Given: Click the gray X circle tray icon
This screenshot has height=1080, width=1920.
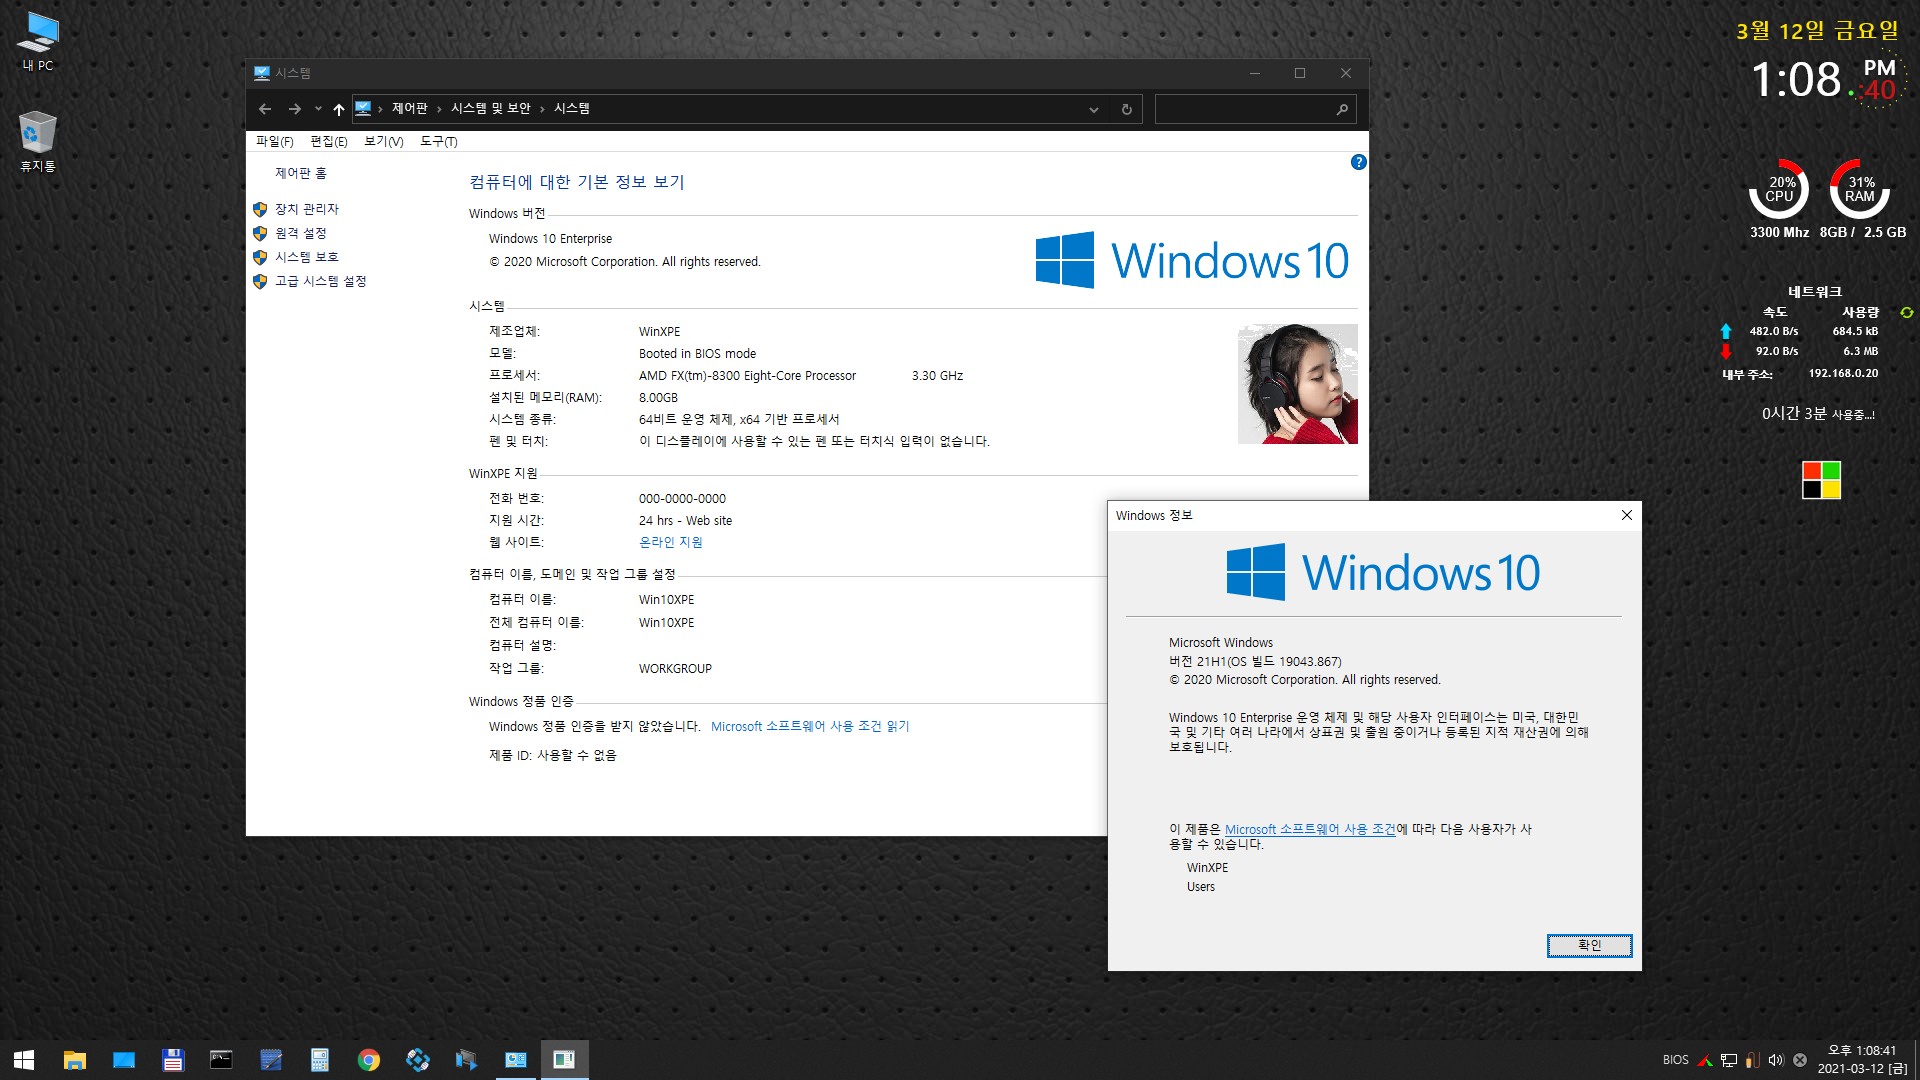Looking at the screenshot, I should tap(1800, 1060).
